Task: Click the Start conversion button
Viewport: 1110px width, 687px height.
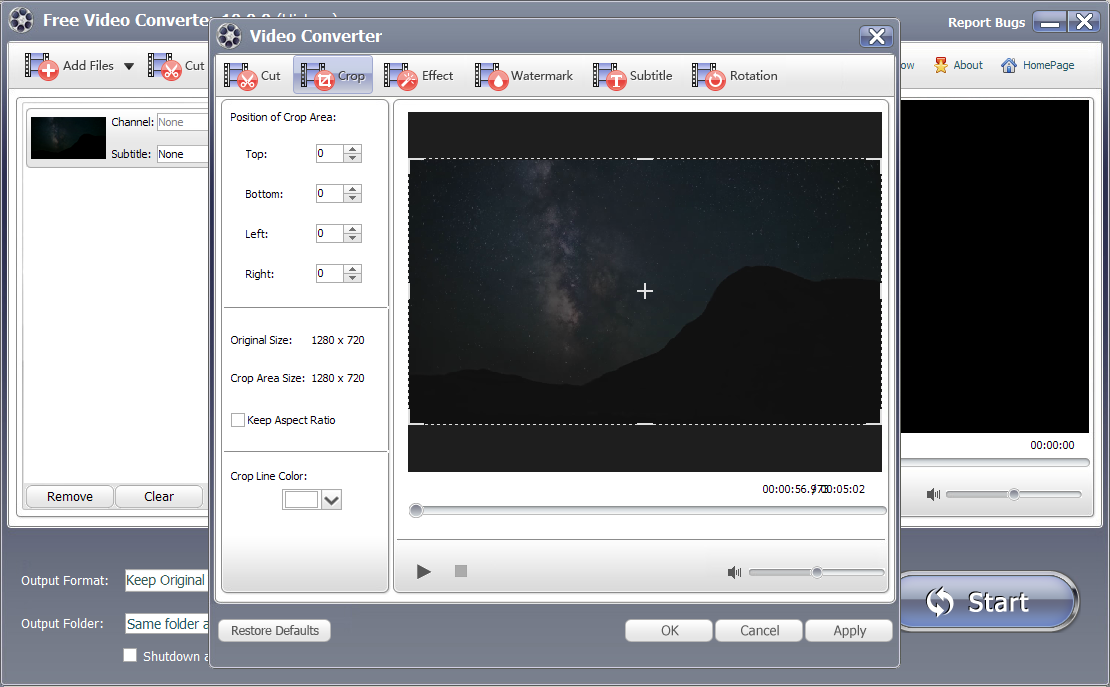Action: pyautogui.click(x=988, y=602)
